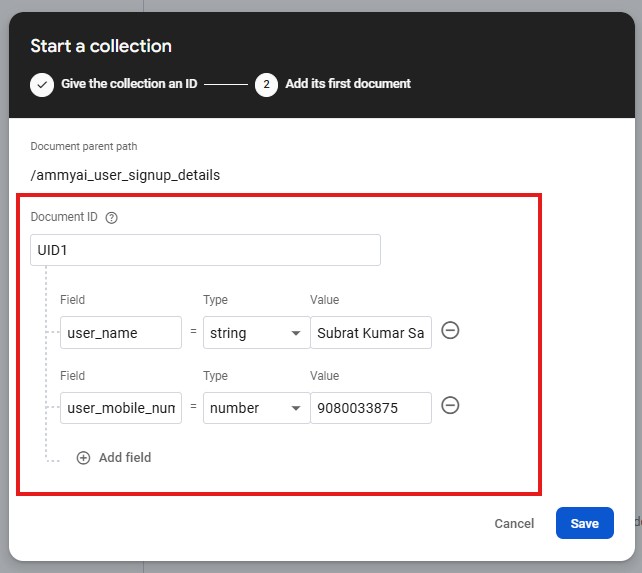Expand the string type dropdown arrow
This screenshot has height=573, width=642.
coord(296,333)
